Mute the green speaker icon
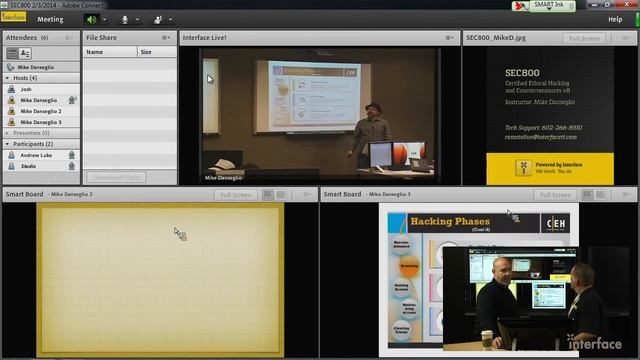 click(x=91, y=19)
